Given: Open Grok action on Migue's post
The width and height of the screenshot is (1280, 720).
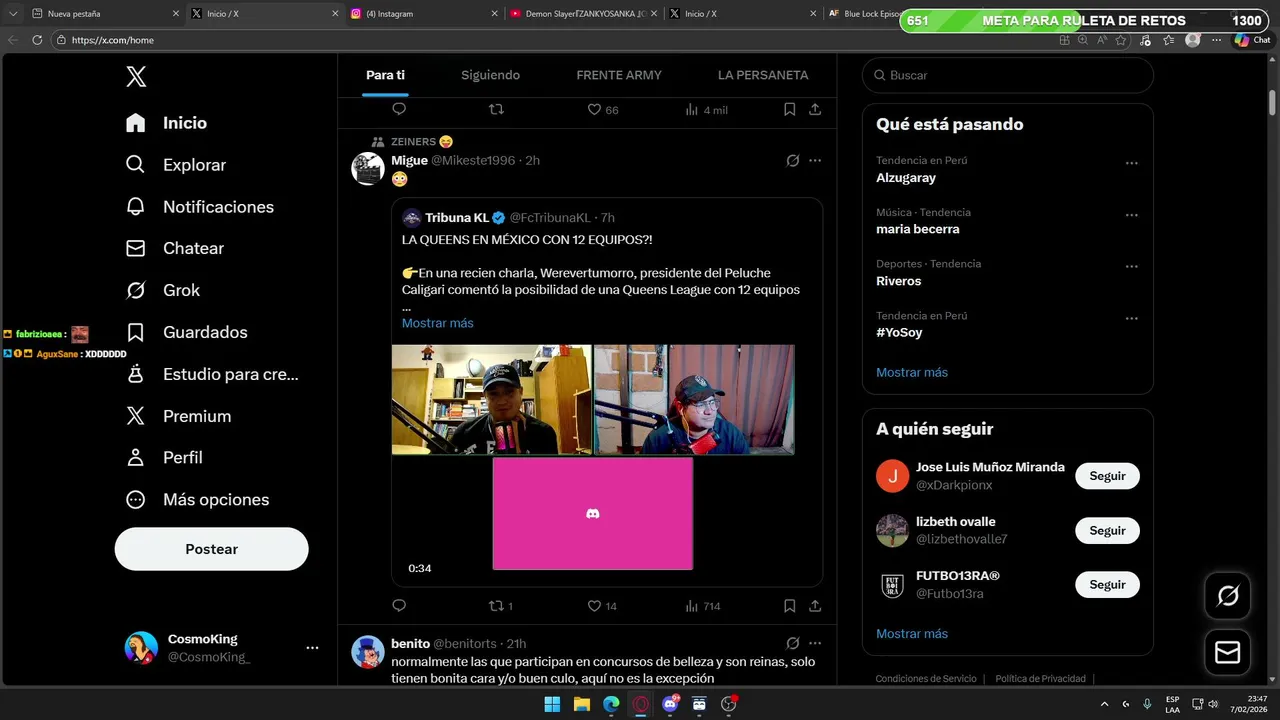Looking at the screenshot, I should (x=792, y=160).
